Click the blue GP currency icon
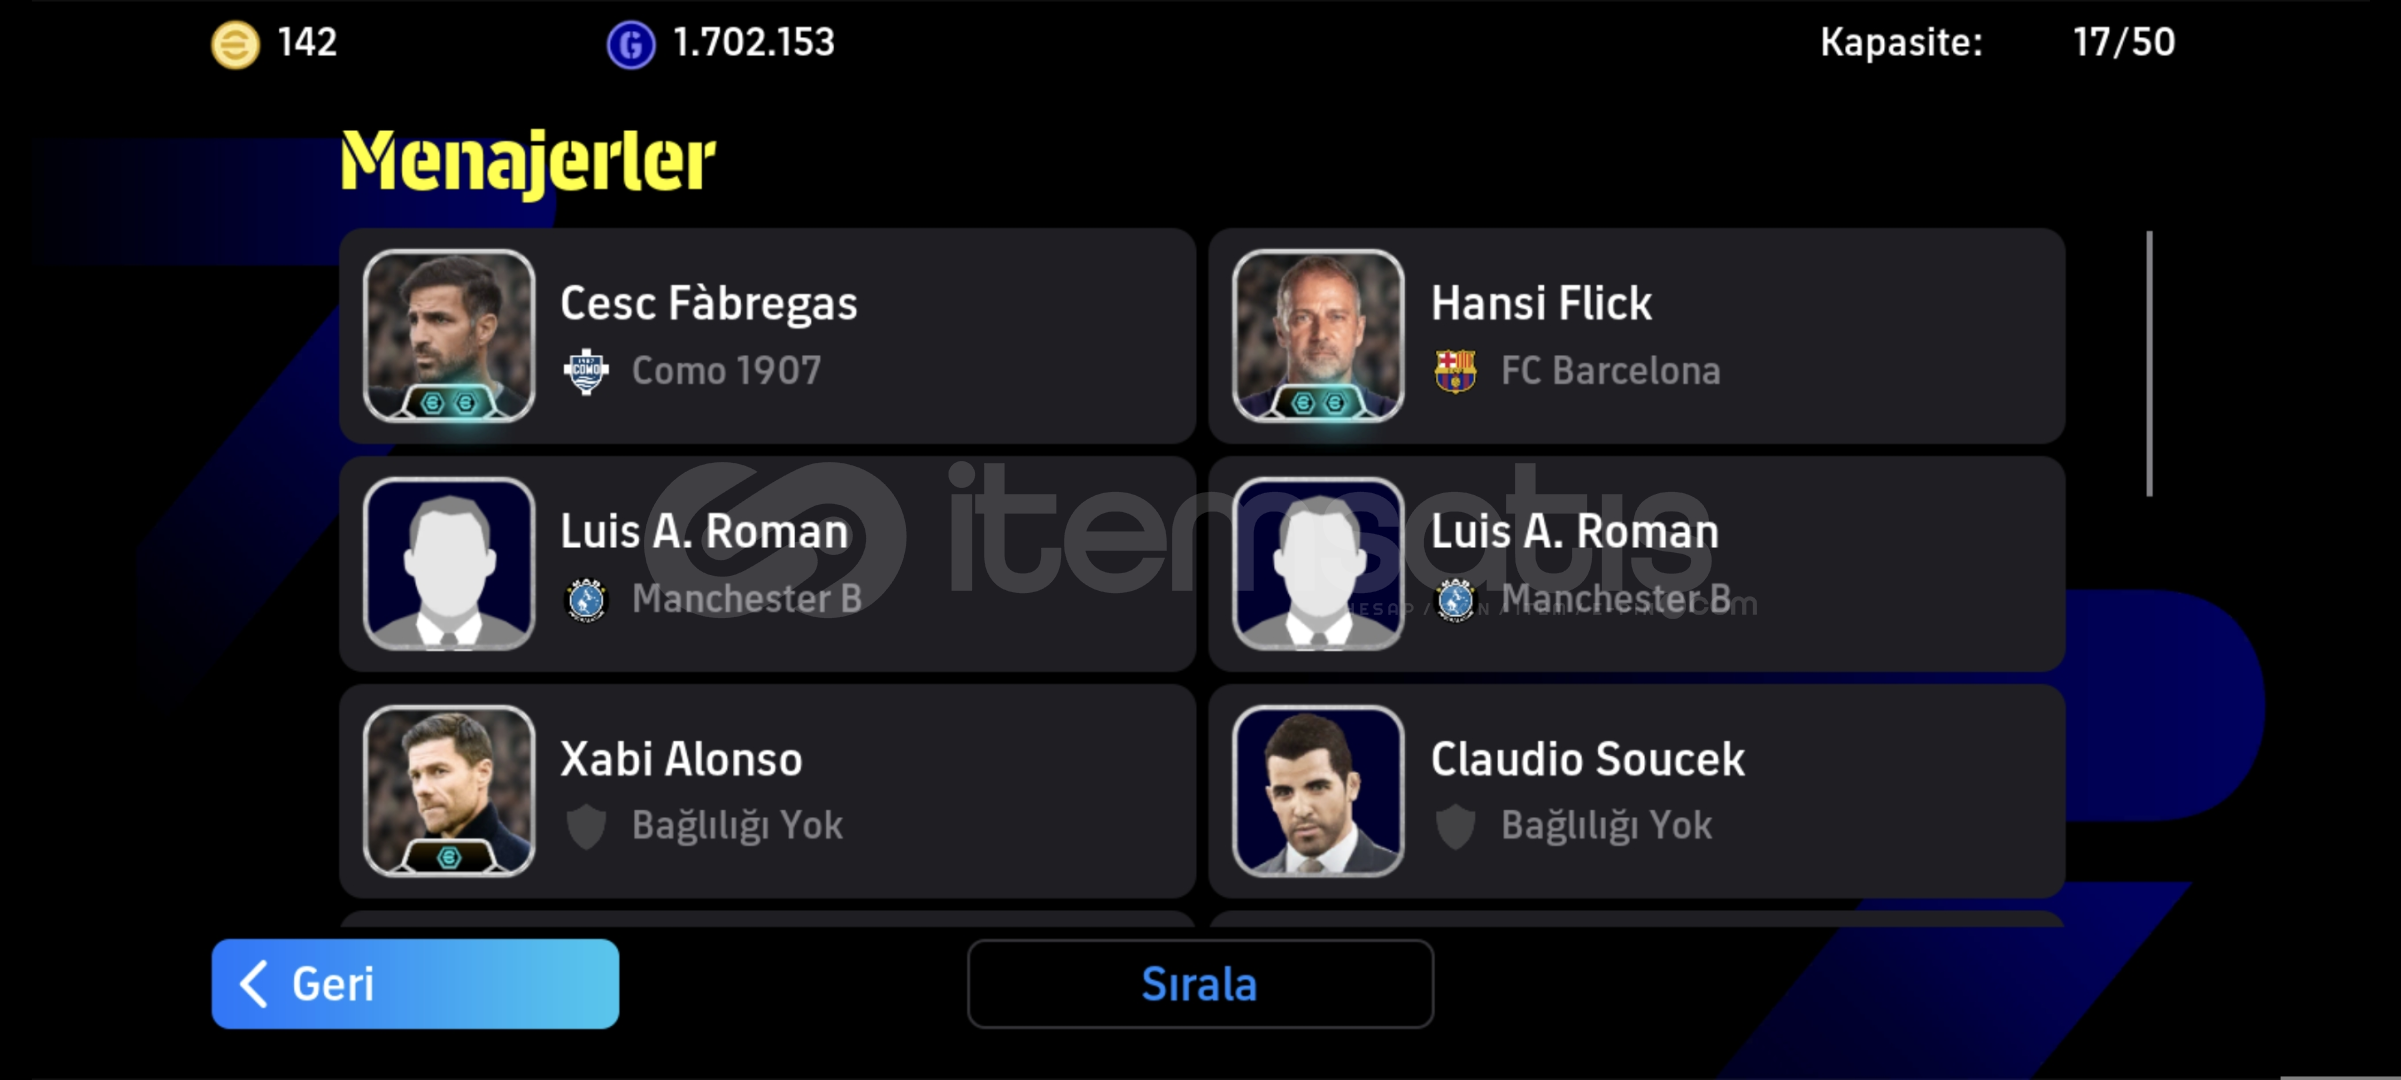The width and height of the screenshot is (2401, 1080). pyautogui.click(x=631, y=45)
